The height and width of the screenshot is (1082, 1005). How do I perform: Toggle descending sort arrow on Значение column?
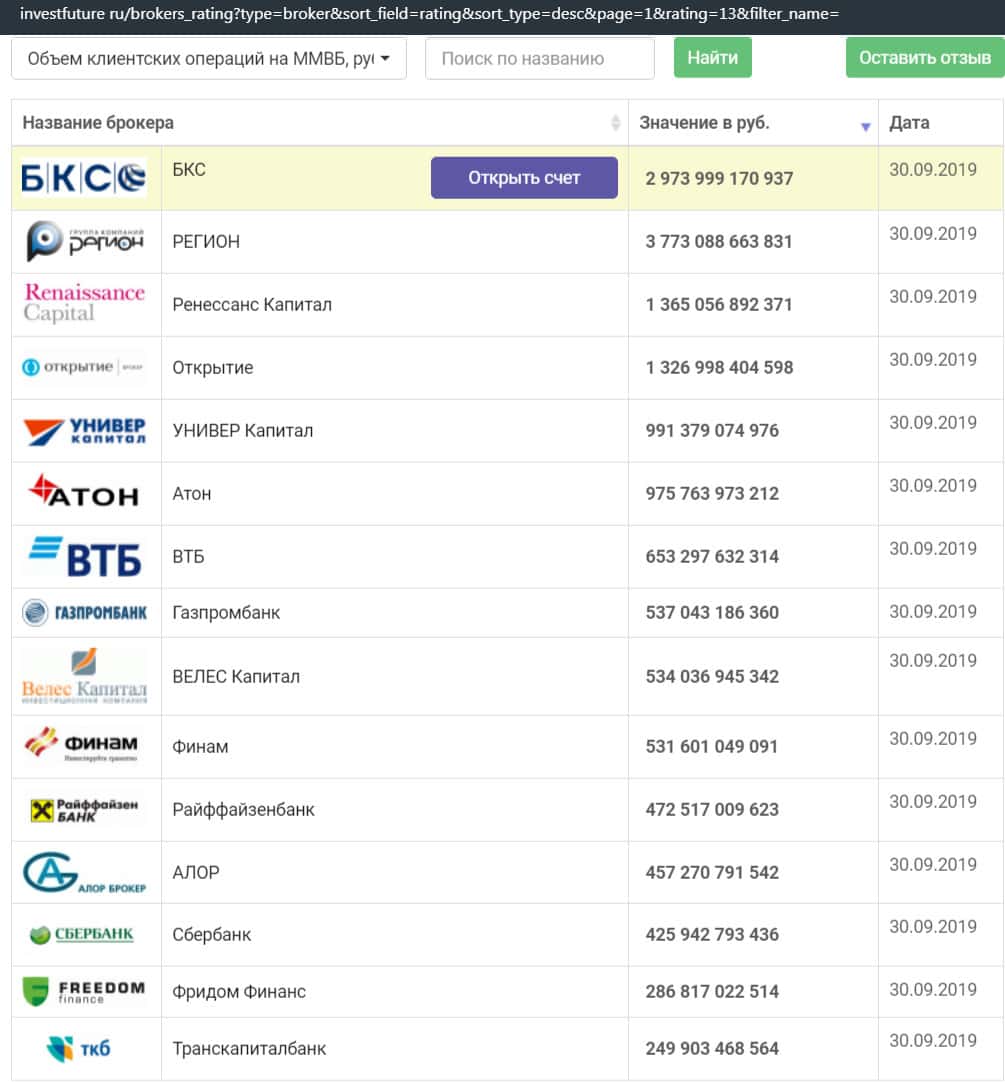(866, 126)
